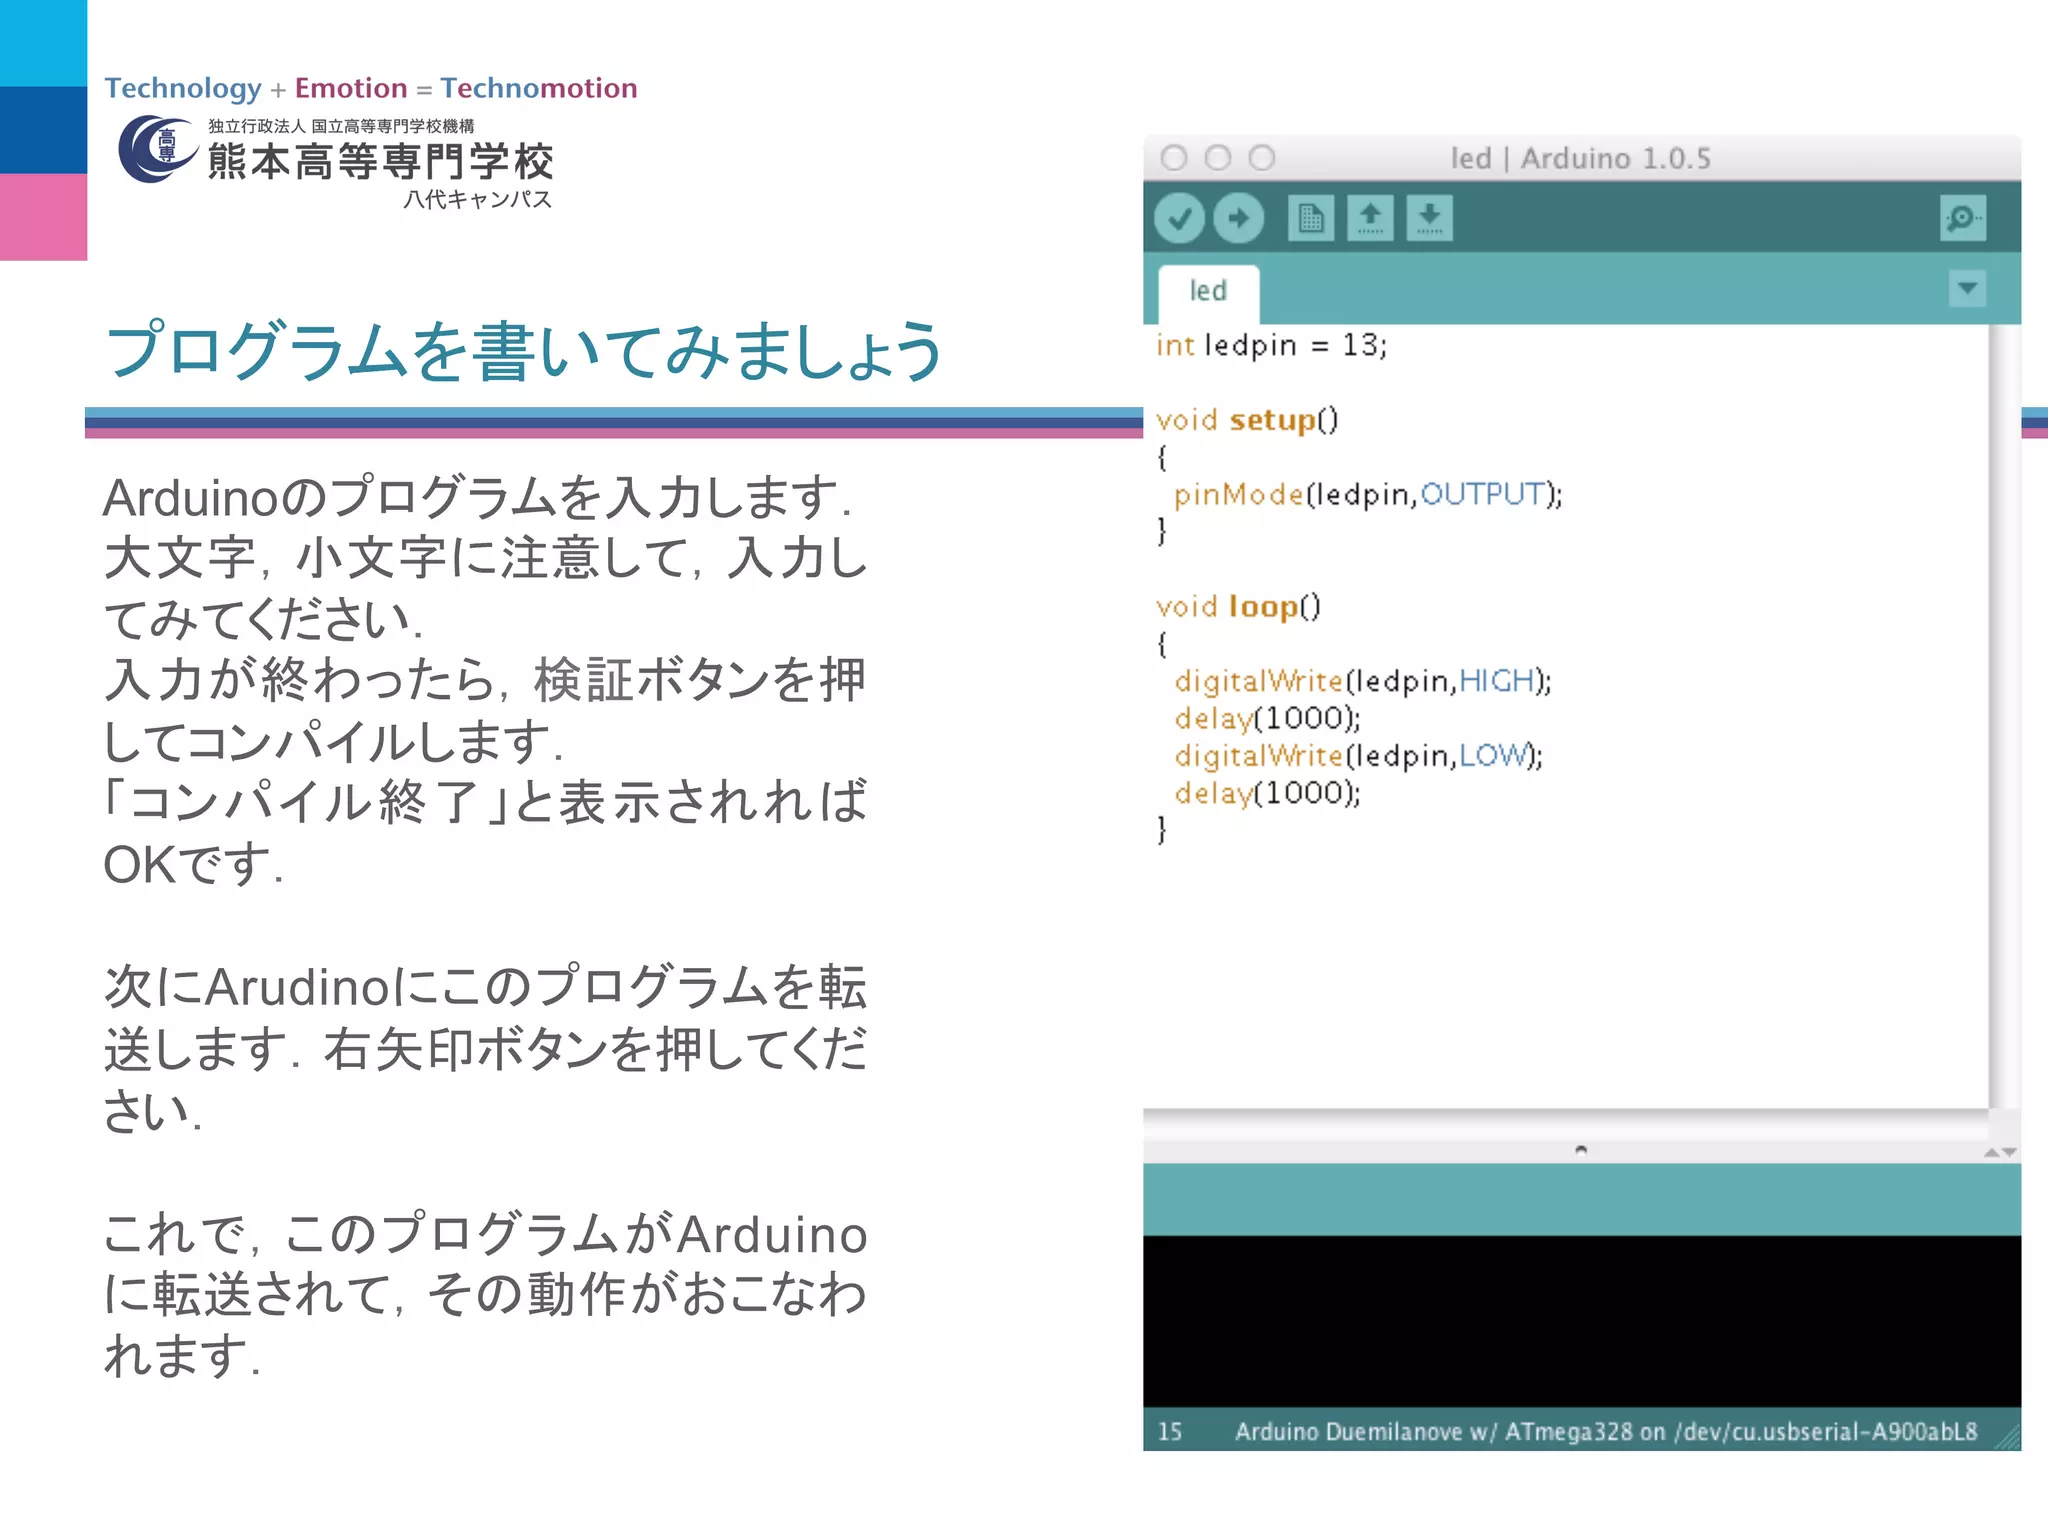Screen dimensions: 2048x1536
Task: Create a New sketch from toolbar
Action: tap(1310, 218)
